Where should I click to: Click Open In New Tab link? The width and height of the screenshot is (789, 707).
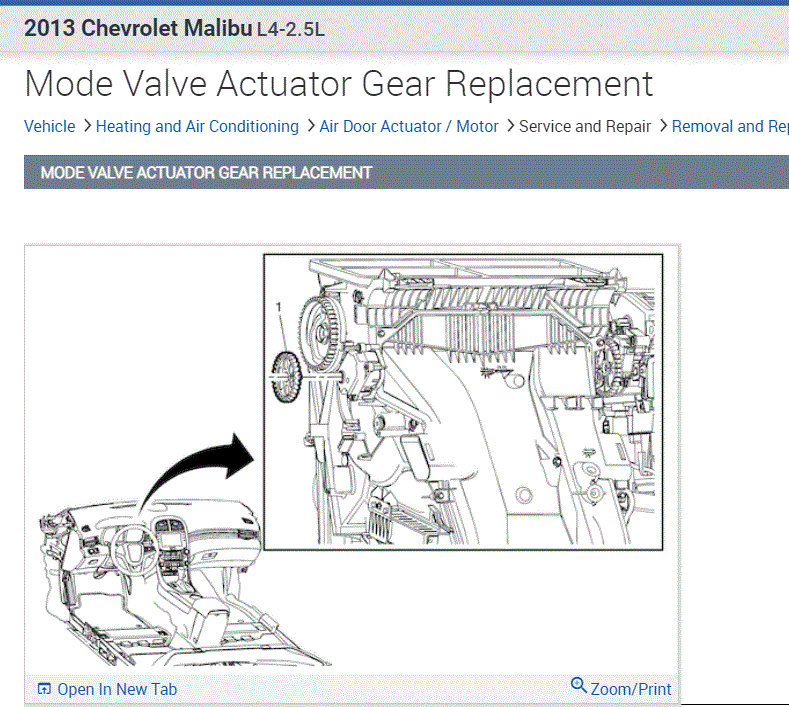(x=117, y=689)
